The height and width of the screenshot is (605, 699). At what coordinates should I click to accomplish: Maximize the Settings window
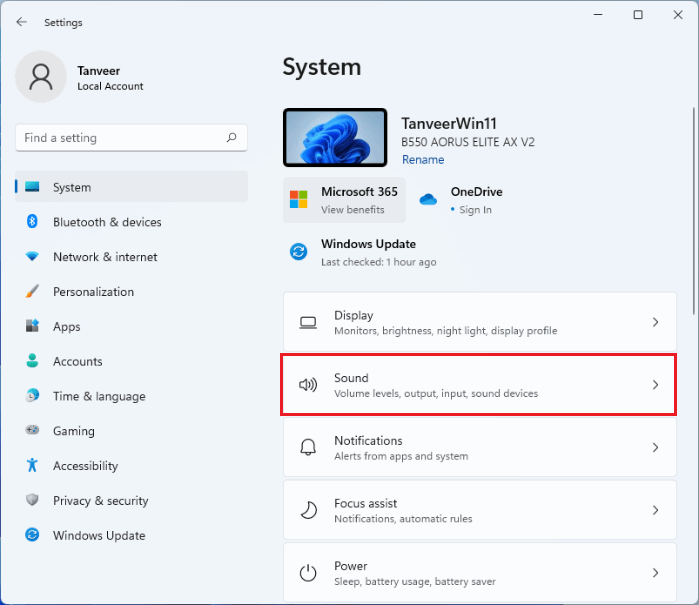pyautogui.click(x=638, y=15)
